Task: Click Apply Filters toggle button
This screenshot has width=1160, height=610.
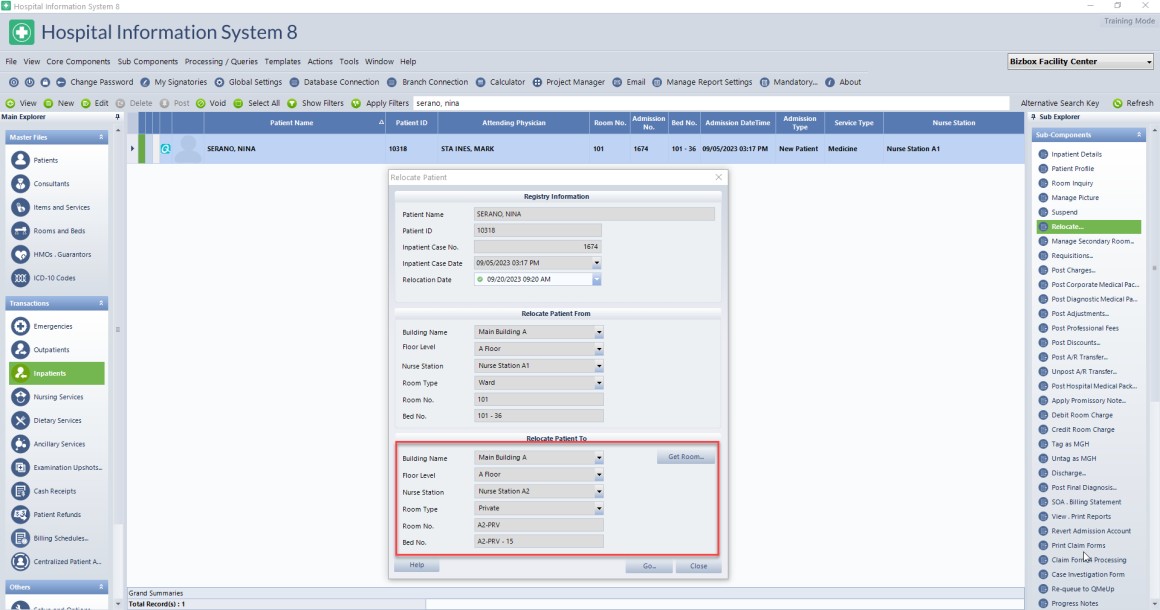Action: click(356, 103)
